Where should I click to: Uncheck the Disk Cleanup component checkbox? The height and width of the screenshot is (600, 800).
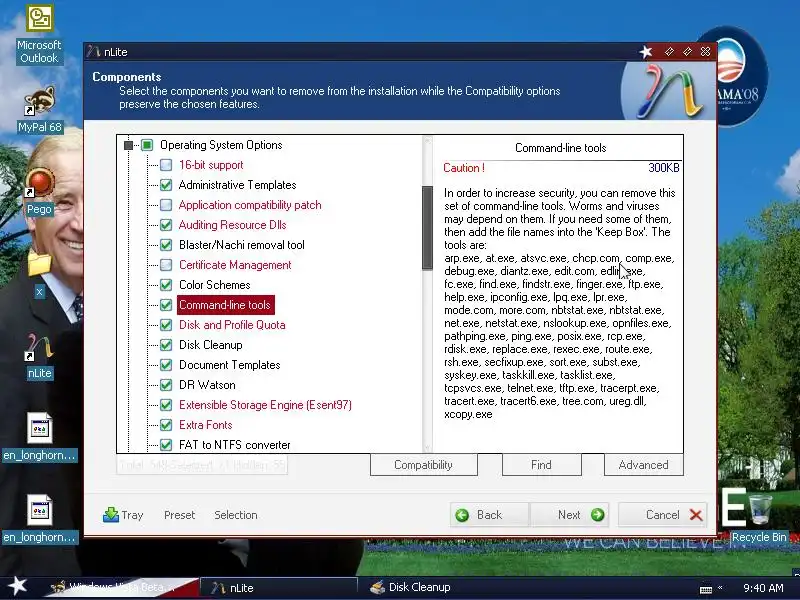pos(166,345)
